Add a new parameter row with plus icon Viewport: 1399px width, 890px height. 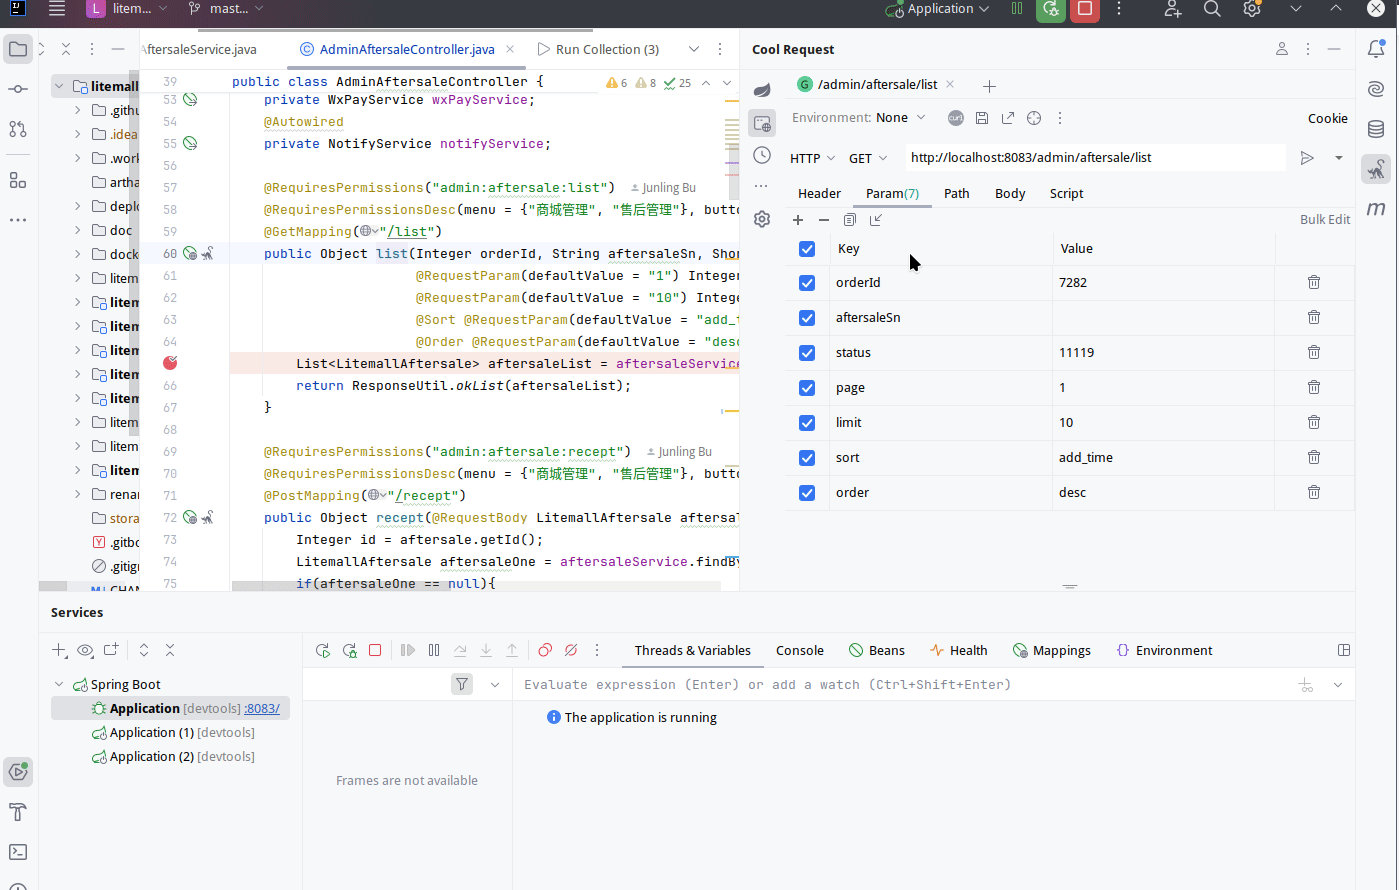pos(798,220)
